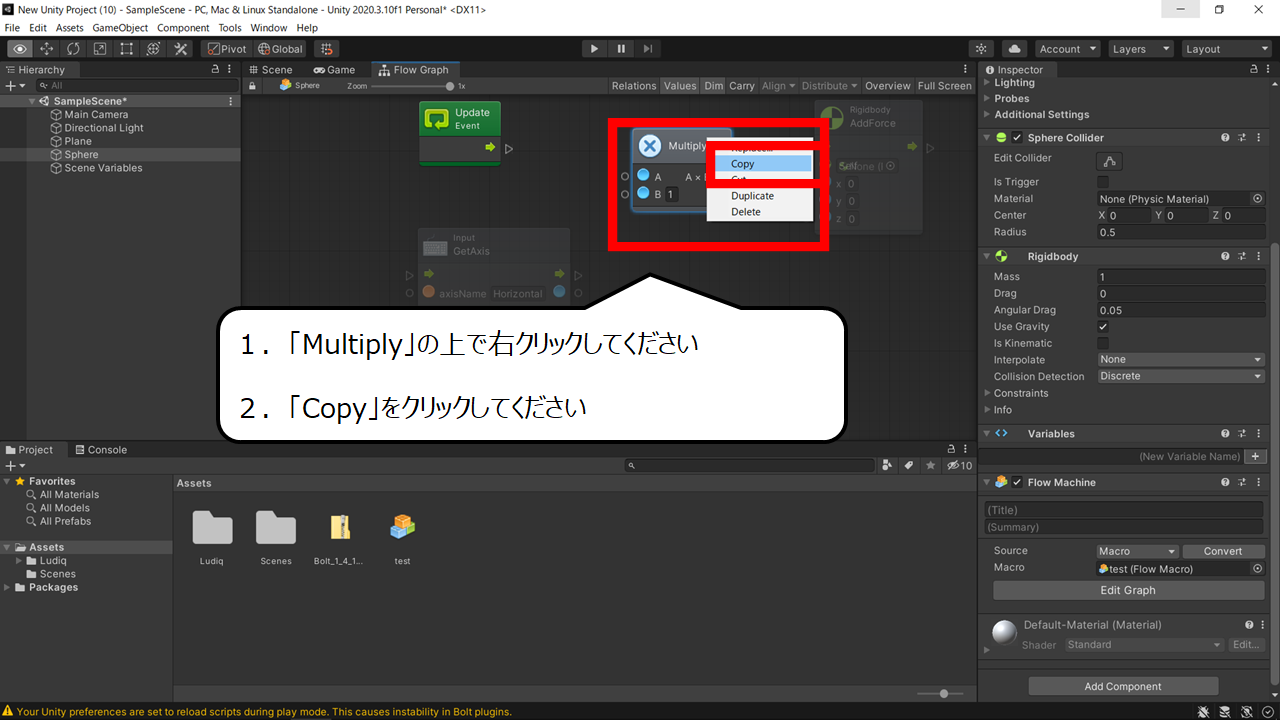
Task: Select Scene Variables in Hierarchy
Action: coord(103,168)
